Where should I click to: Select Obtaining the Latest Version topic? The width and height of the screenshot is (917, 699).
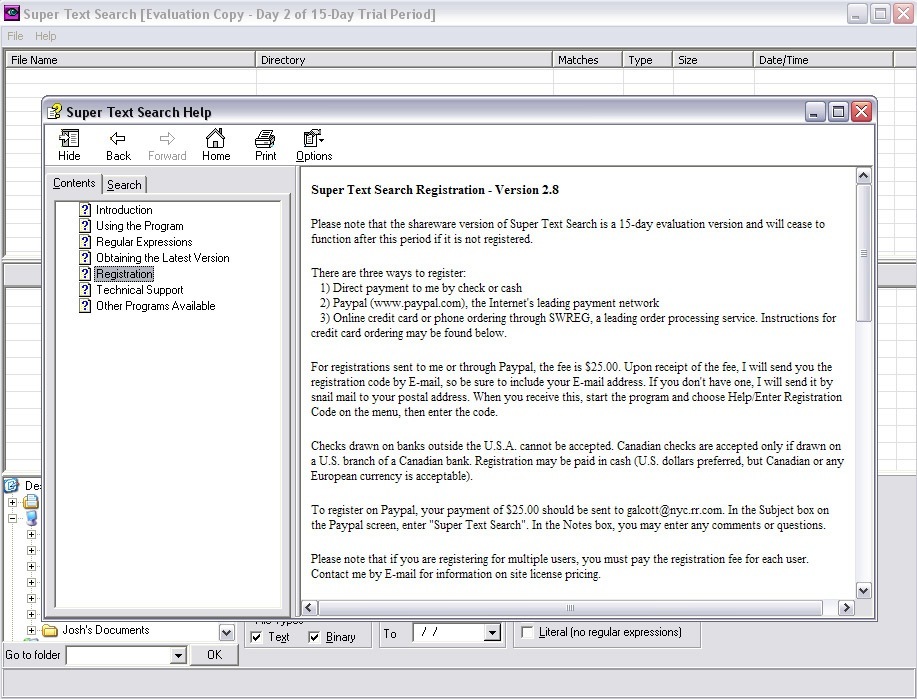163,257
